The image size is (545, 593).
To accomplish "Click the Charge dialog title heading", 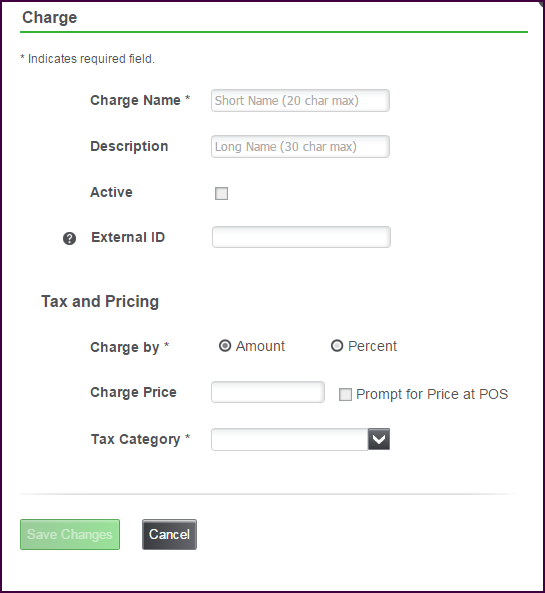I will click(x=50, y=17).
